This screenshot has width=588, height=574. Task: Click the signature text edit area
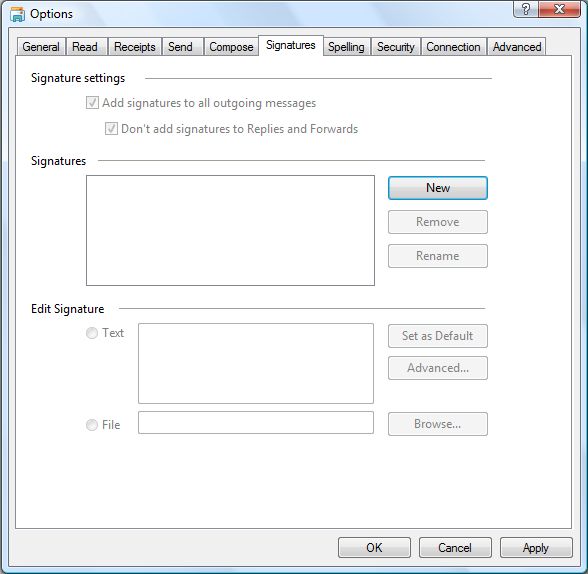256,363
